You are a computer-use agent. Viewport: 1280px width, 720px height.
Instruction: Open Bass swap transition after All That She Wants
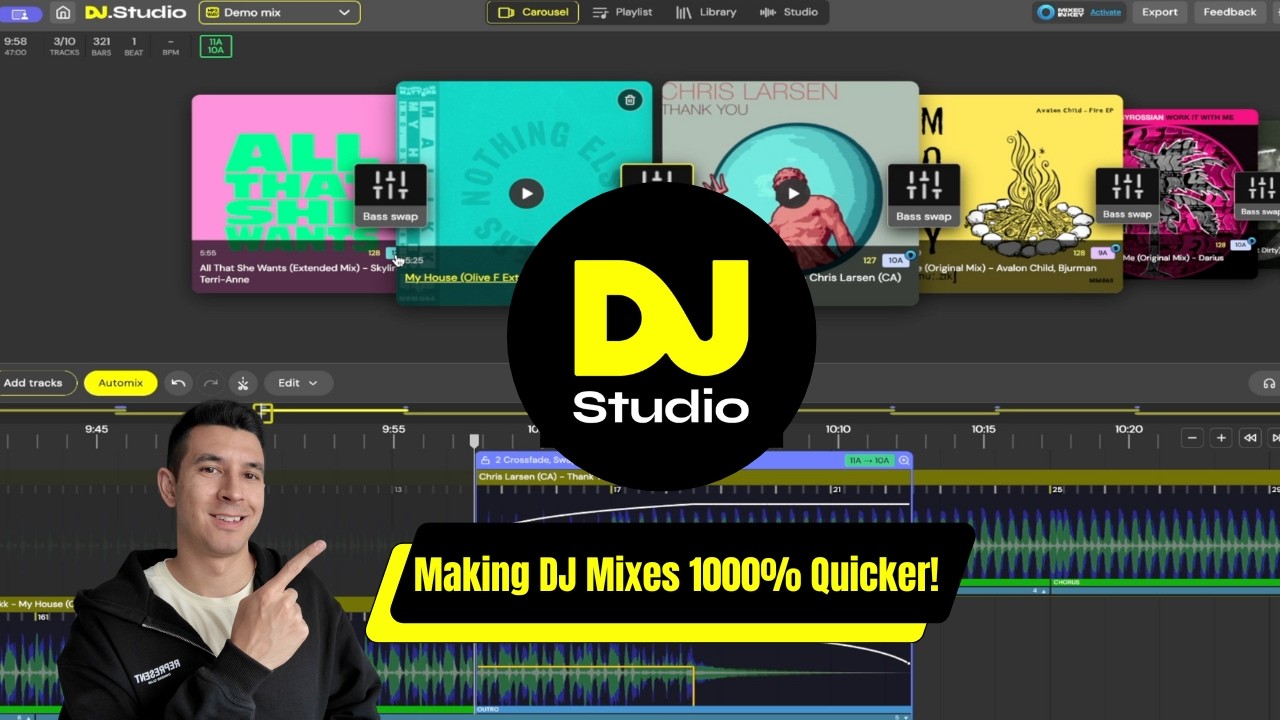tap(390, 195)
